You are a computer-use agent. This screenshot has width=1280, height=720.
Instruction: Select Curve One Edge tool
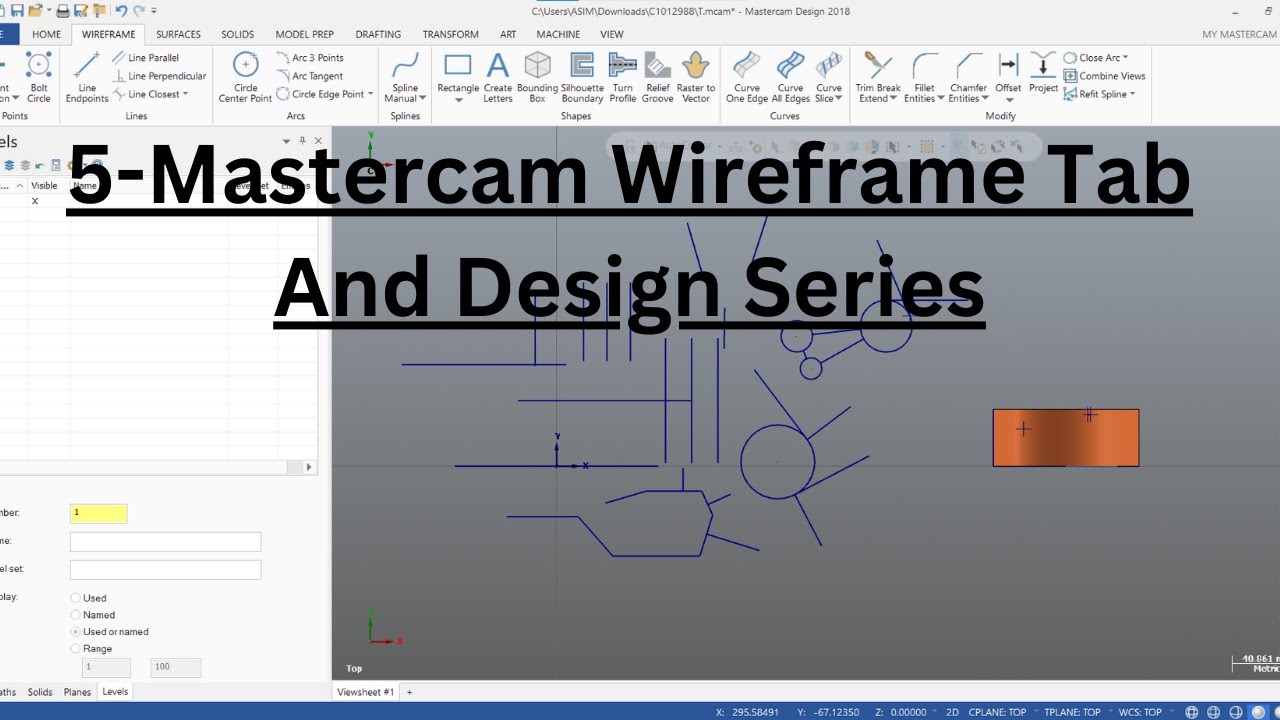[x=746, y=78]
